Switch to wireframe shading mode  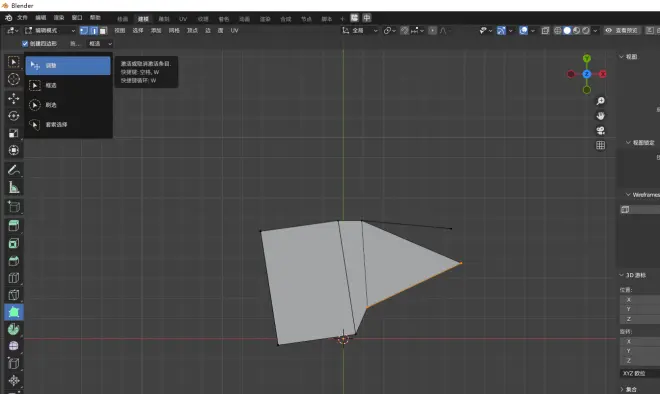pos(557,30)
